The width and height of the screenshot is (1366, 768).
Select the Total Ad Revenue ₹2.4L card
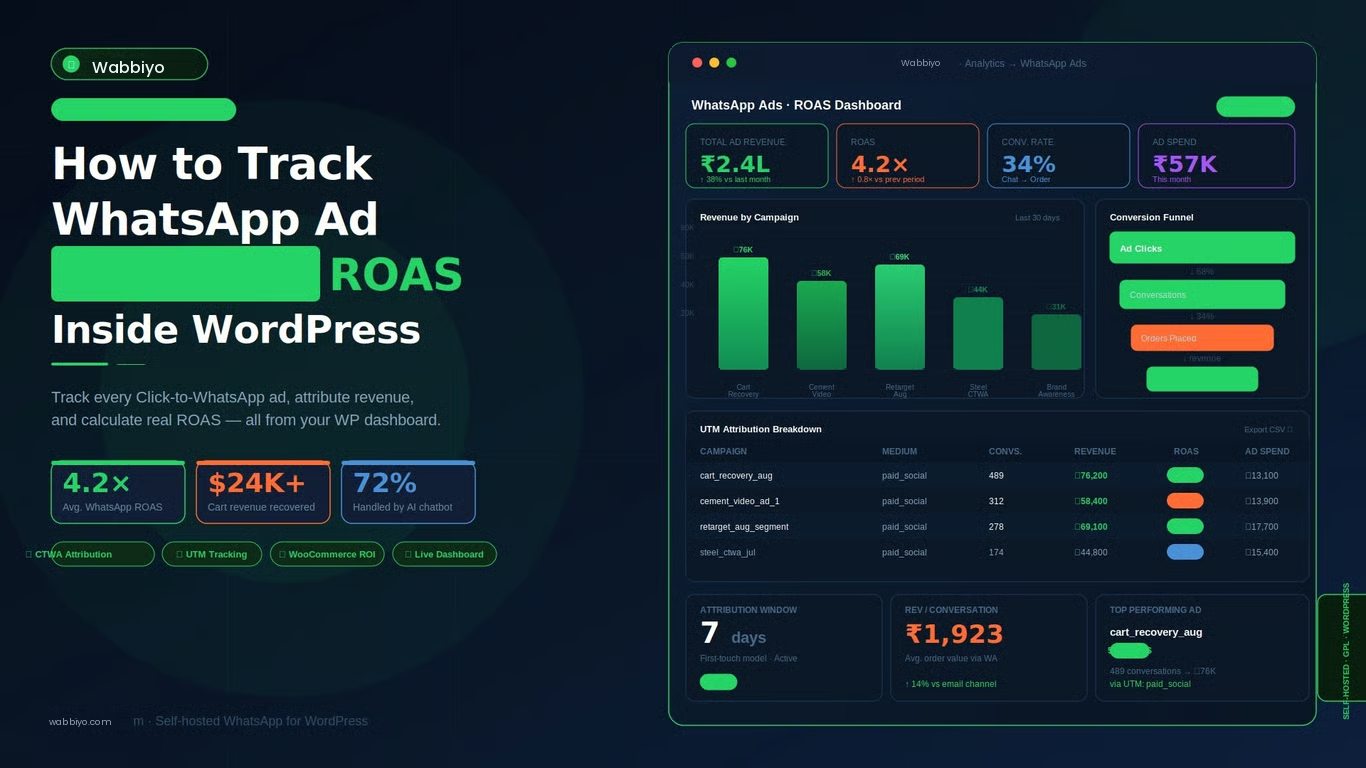click(757, 156)
